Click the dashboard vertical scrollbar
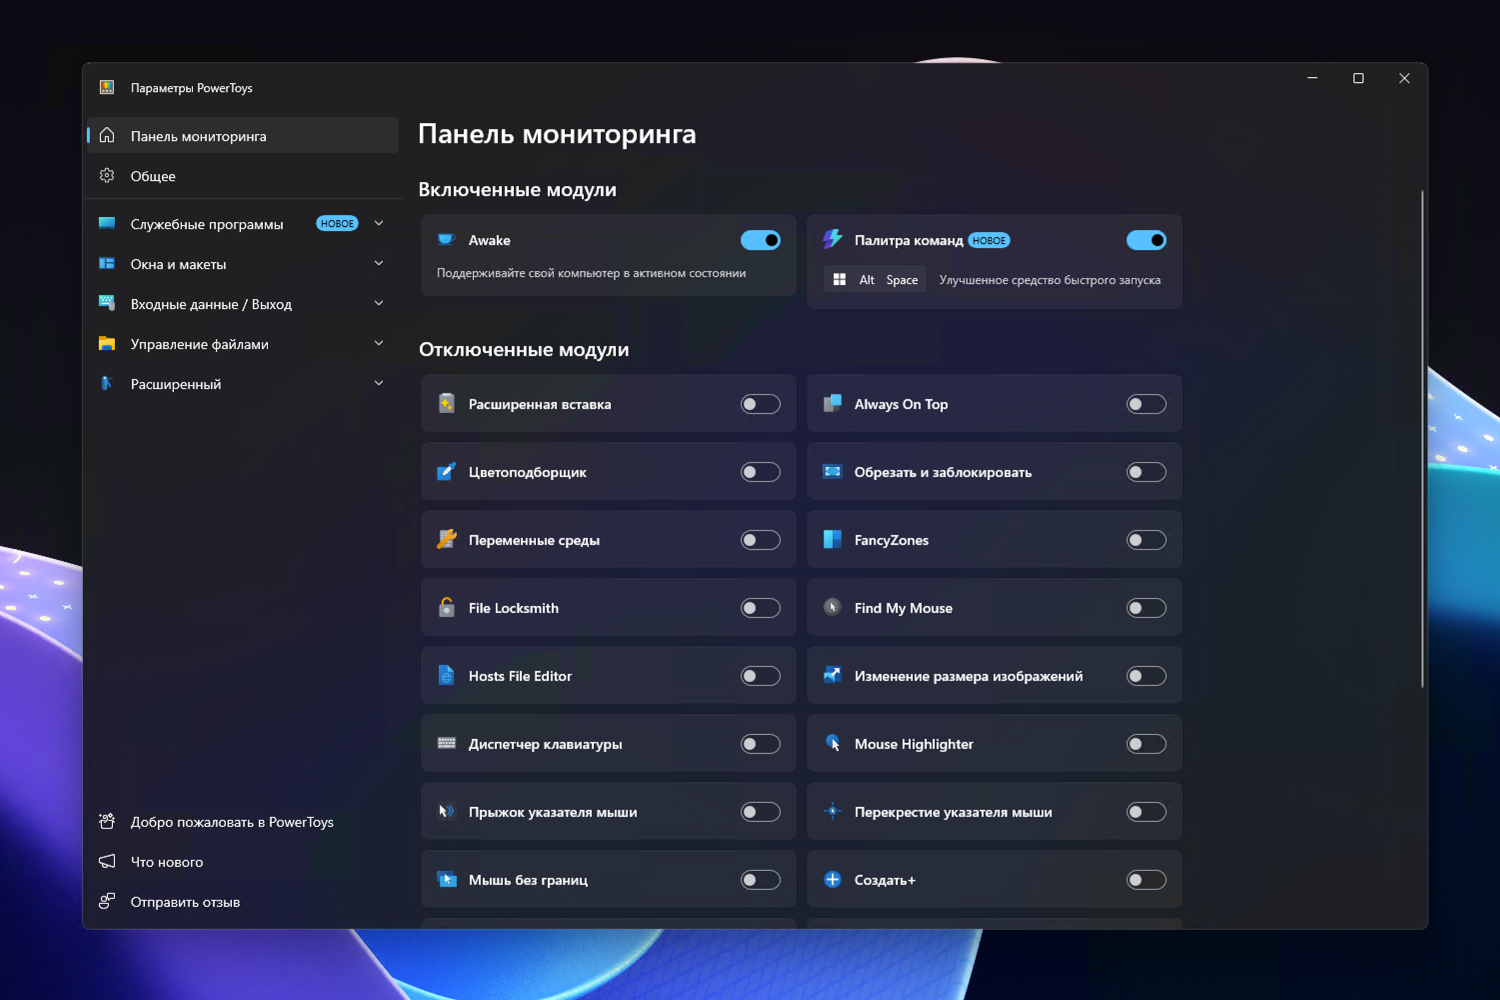The image size is (1500, 1000). click(x=1422, y=438)
